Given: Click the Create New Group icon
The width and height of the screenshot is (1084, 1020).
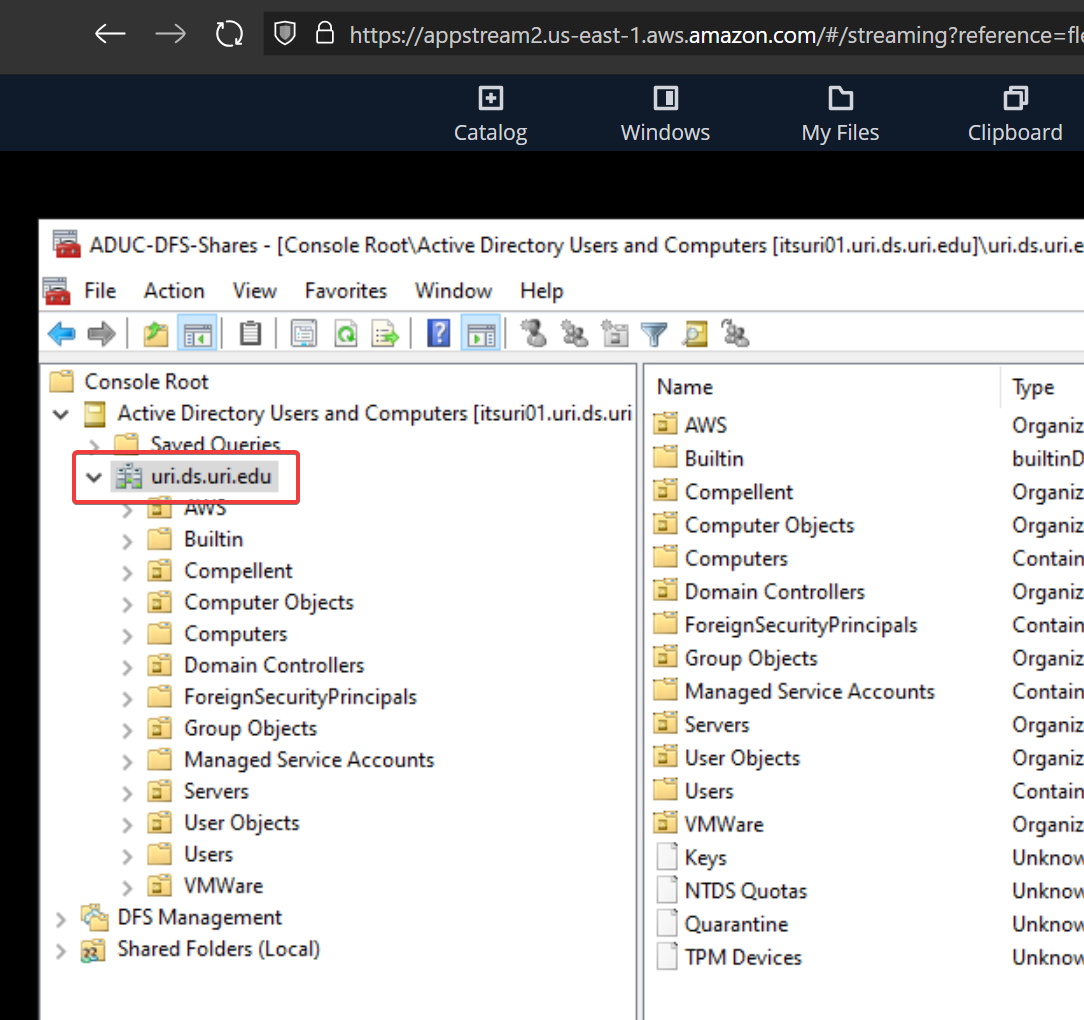Looking at the screenshot, I should coord(574,334).
